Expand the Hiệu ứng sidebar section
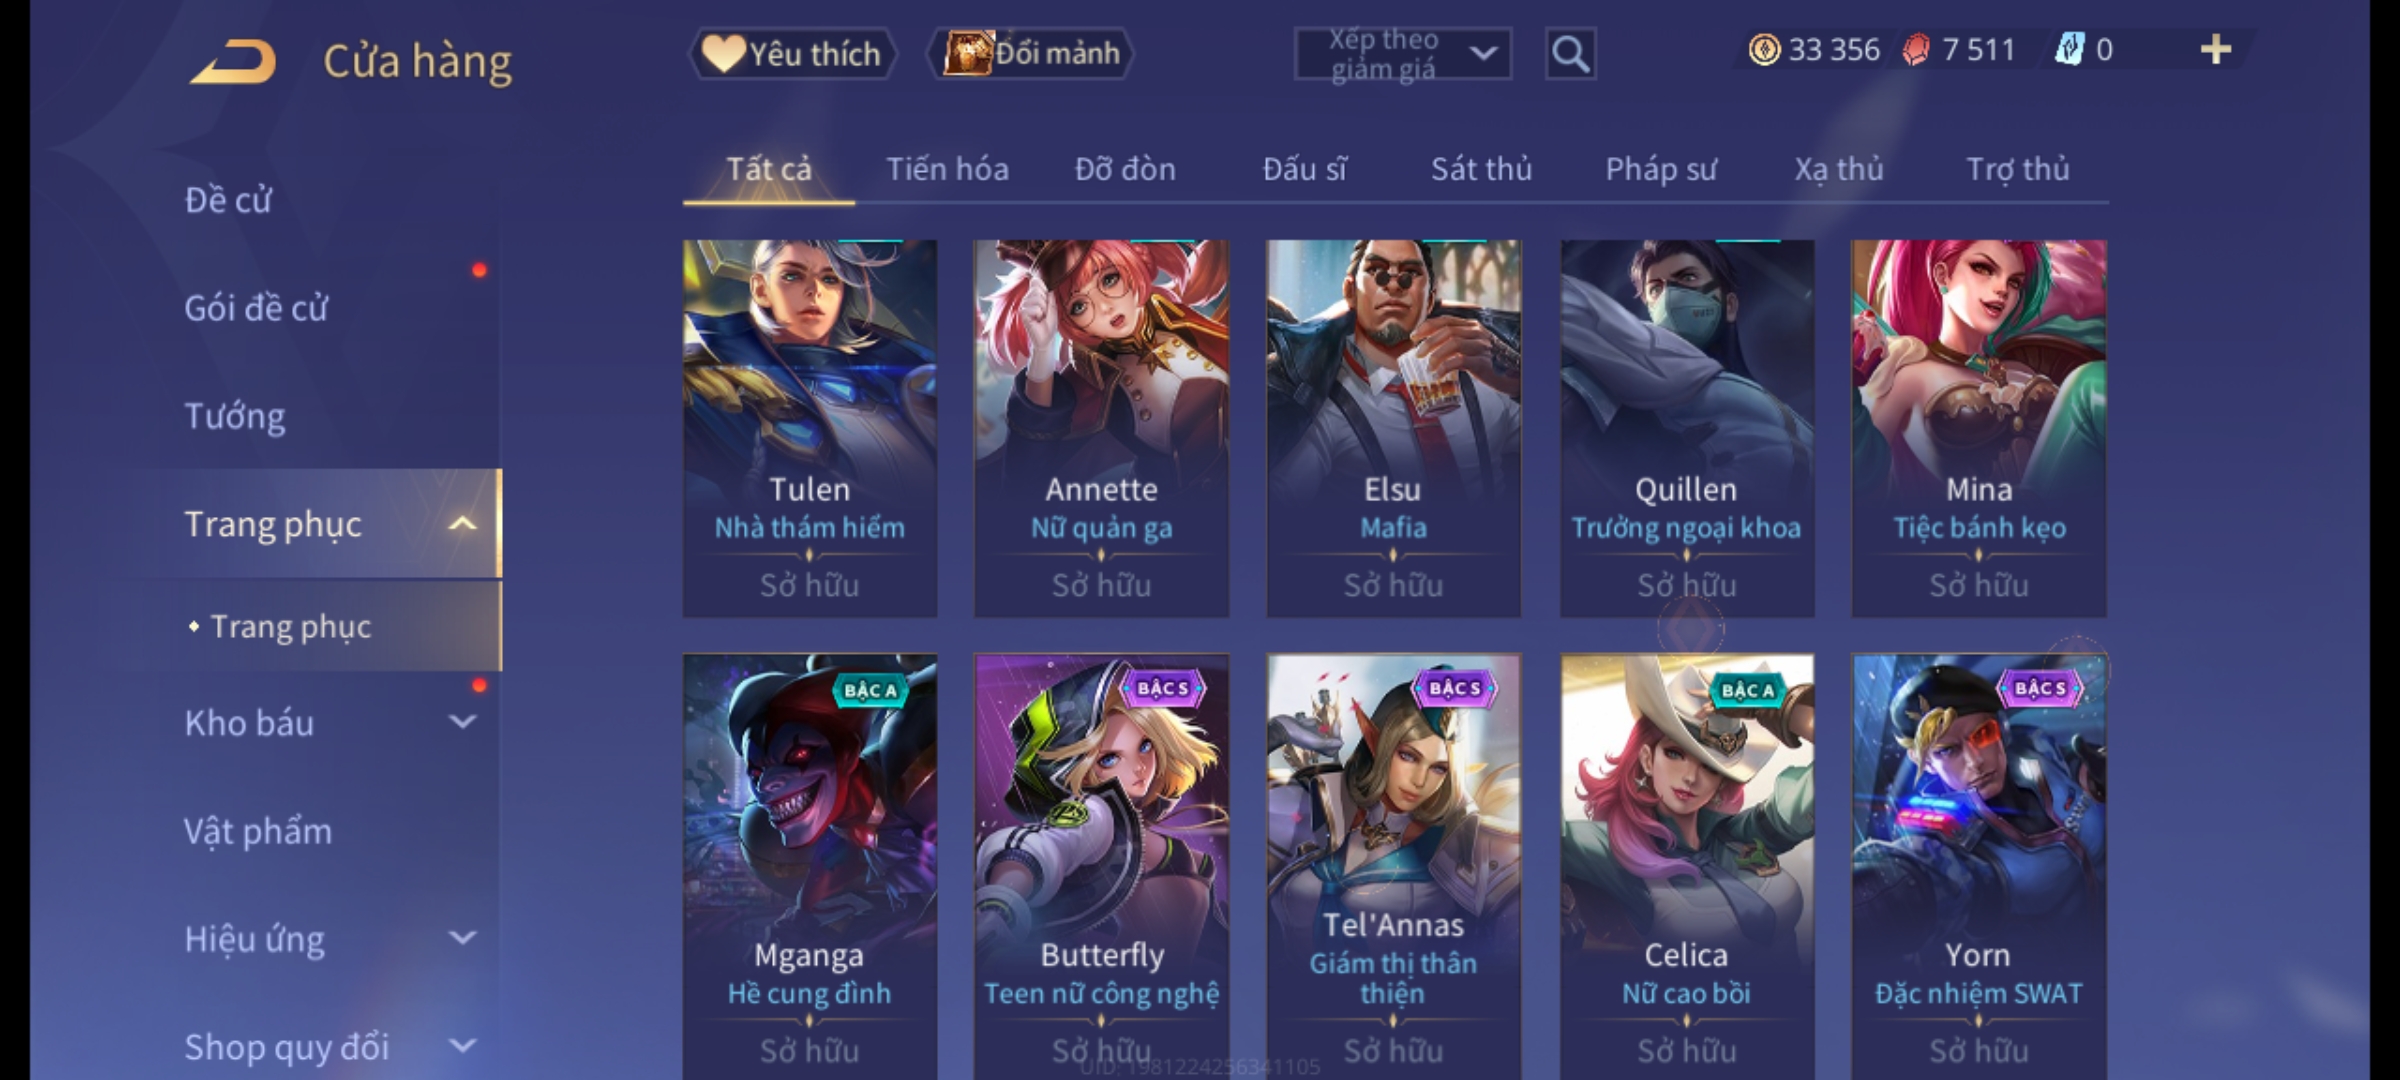 click(462, 938)
